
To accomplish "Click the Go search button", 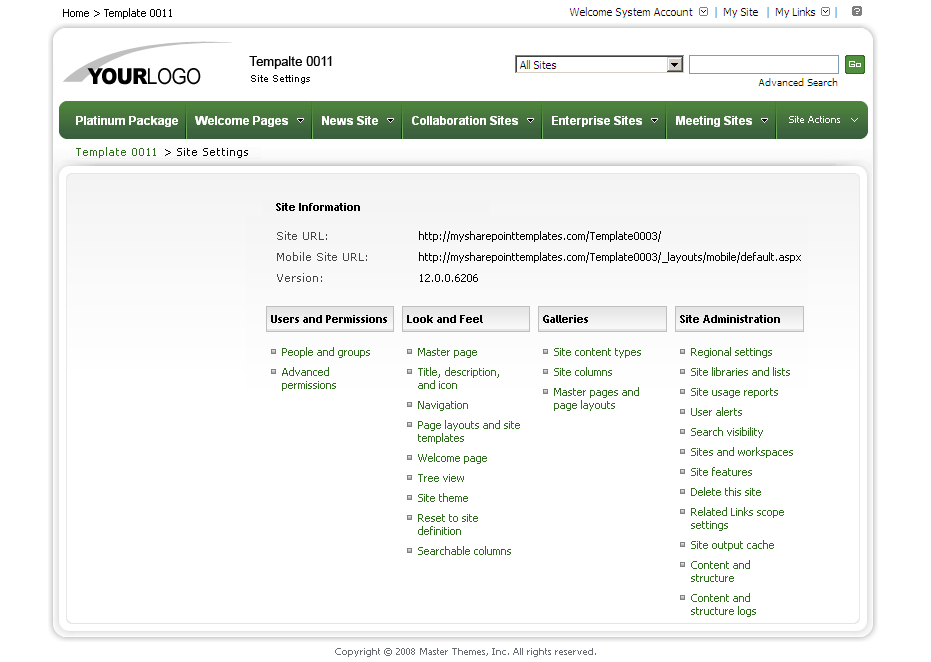I will point(855,63).
